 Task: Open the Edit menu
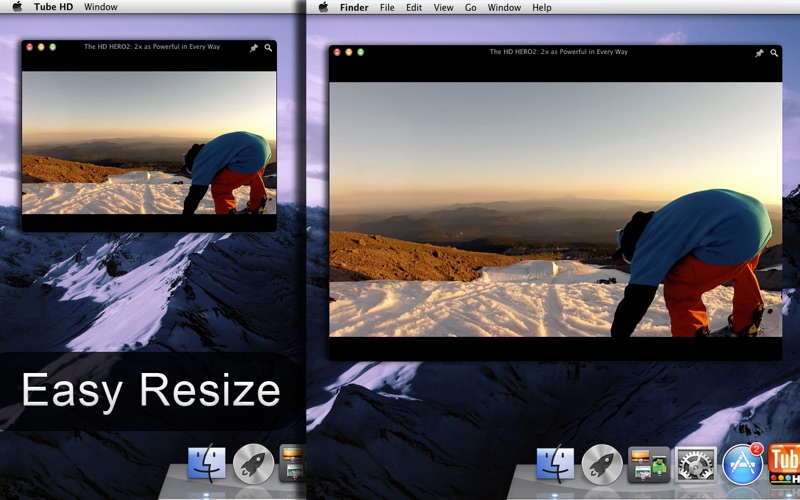pos(414,7)
